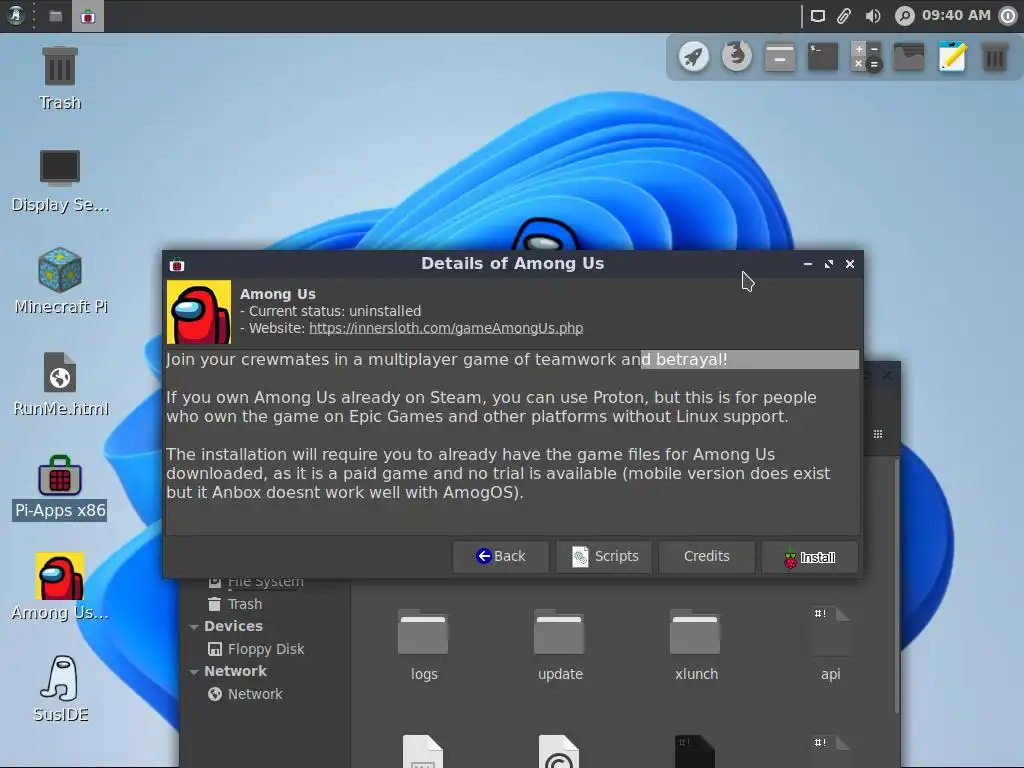Open the power button in top panel
1024x768 pixels.
pyautogui.click(x=1009, y=16)
